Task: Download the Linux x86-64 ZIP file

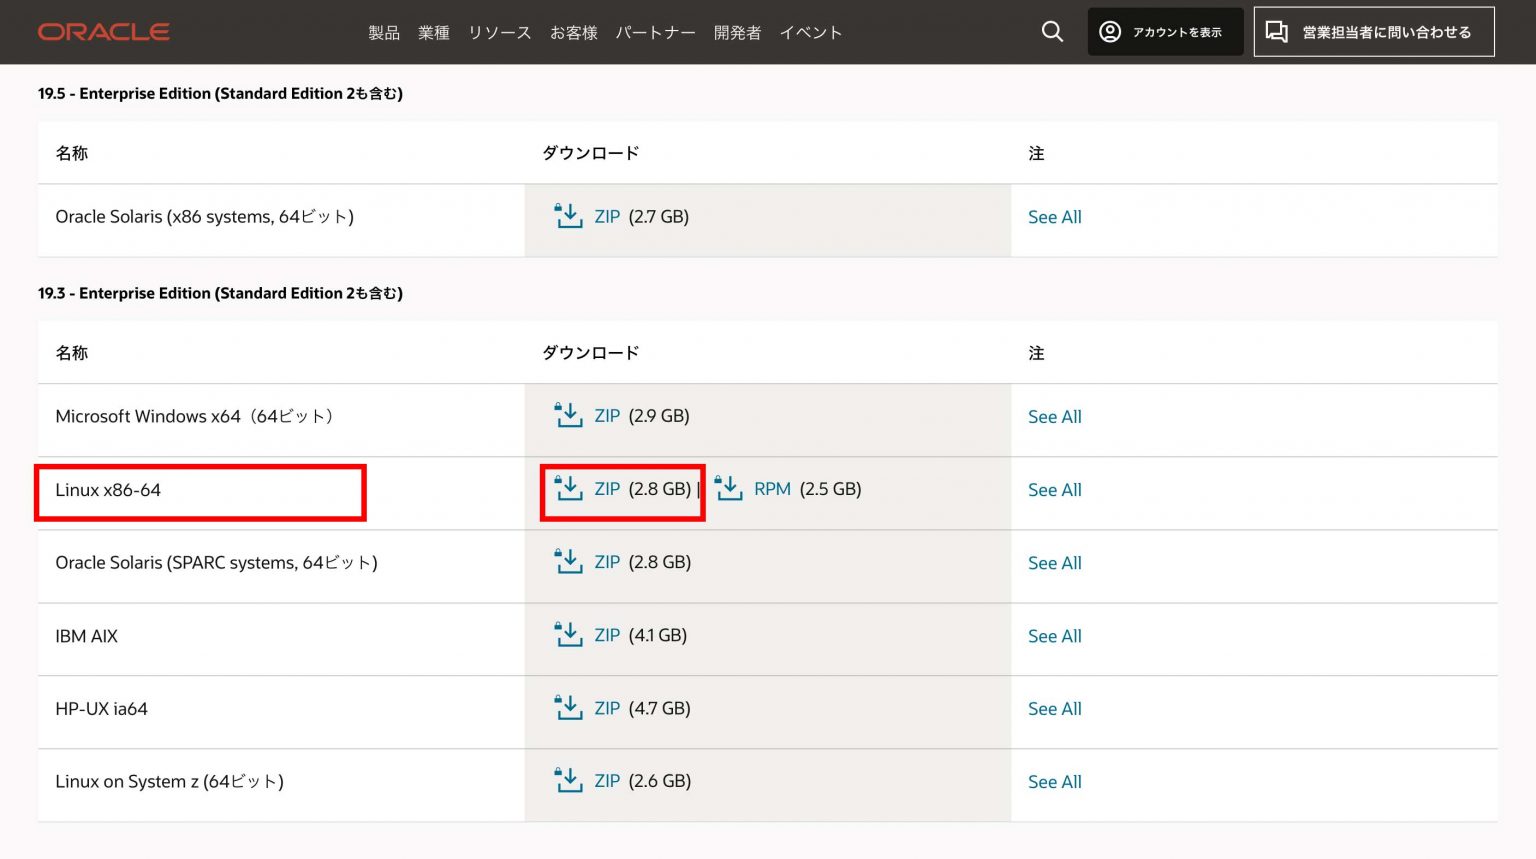Action: (607, 489)
